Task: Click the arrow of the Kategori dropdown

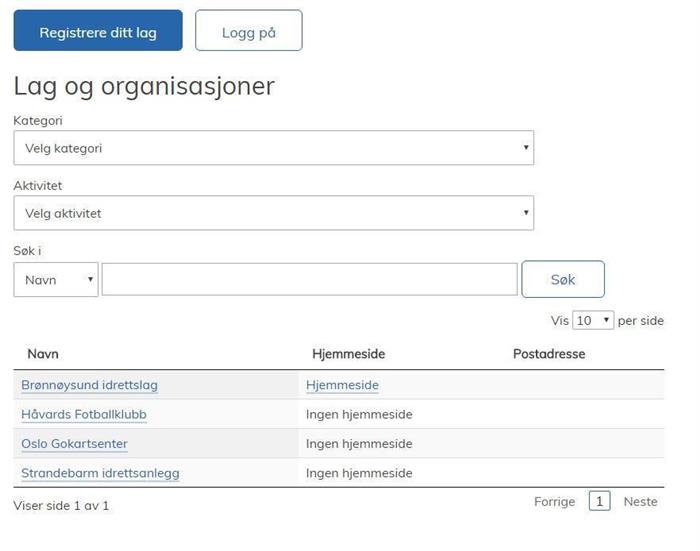Action: click(x=526, y=147)
